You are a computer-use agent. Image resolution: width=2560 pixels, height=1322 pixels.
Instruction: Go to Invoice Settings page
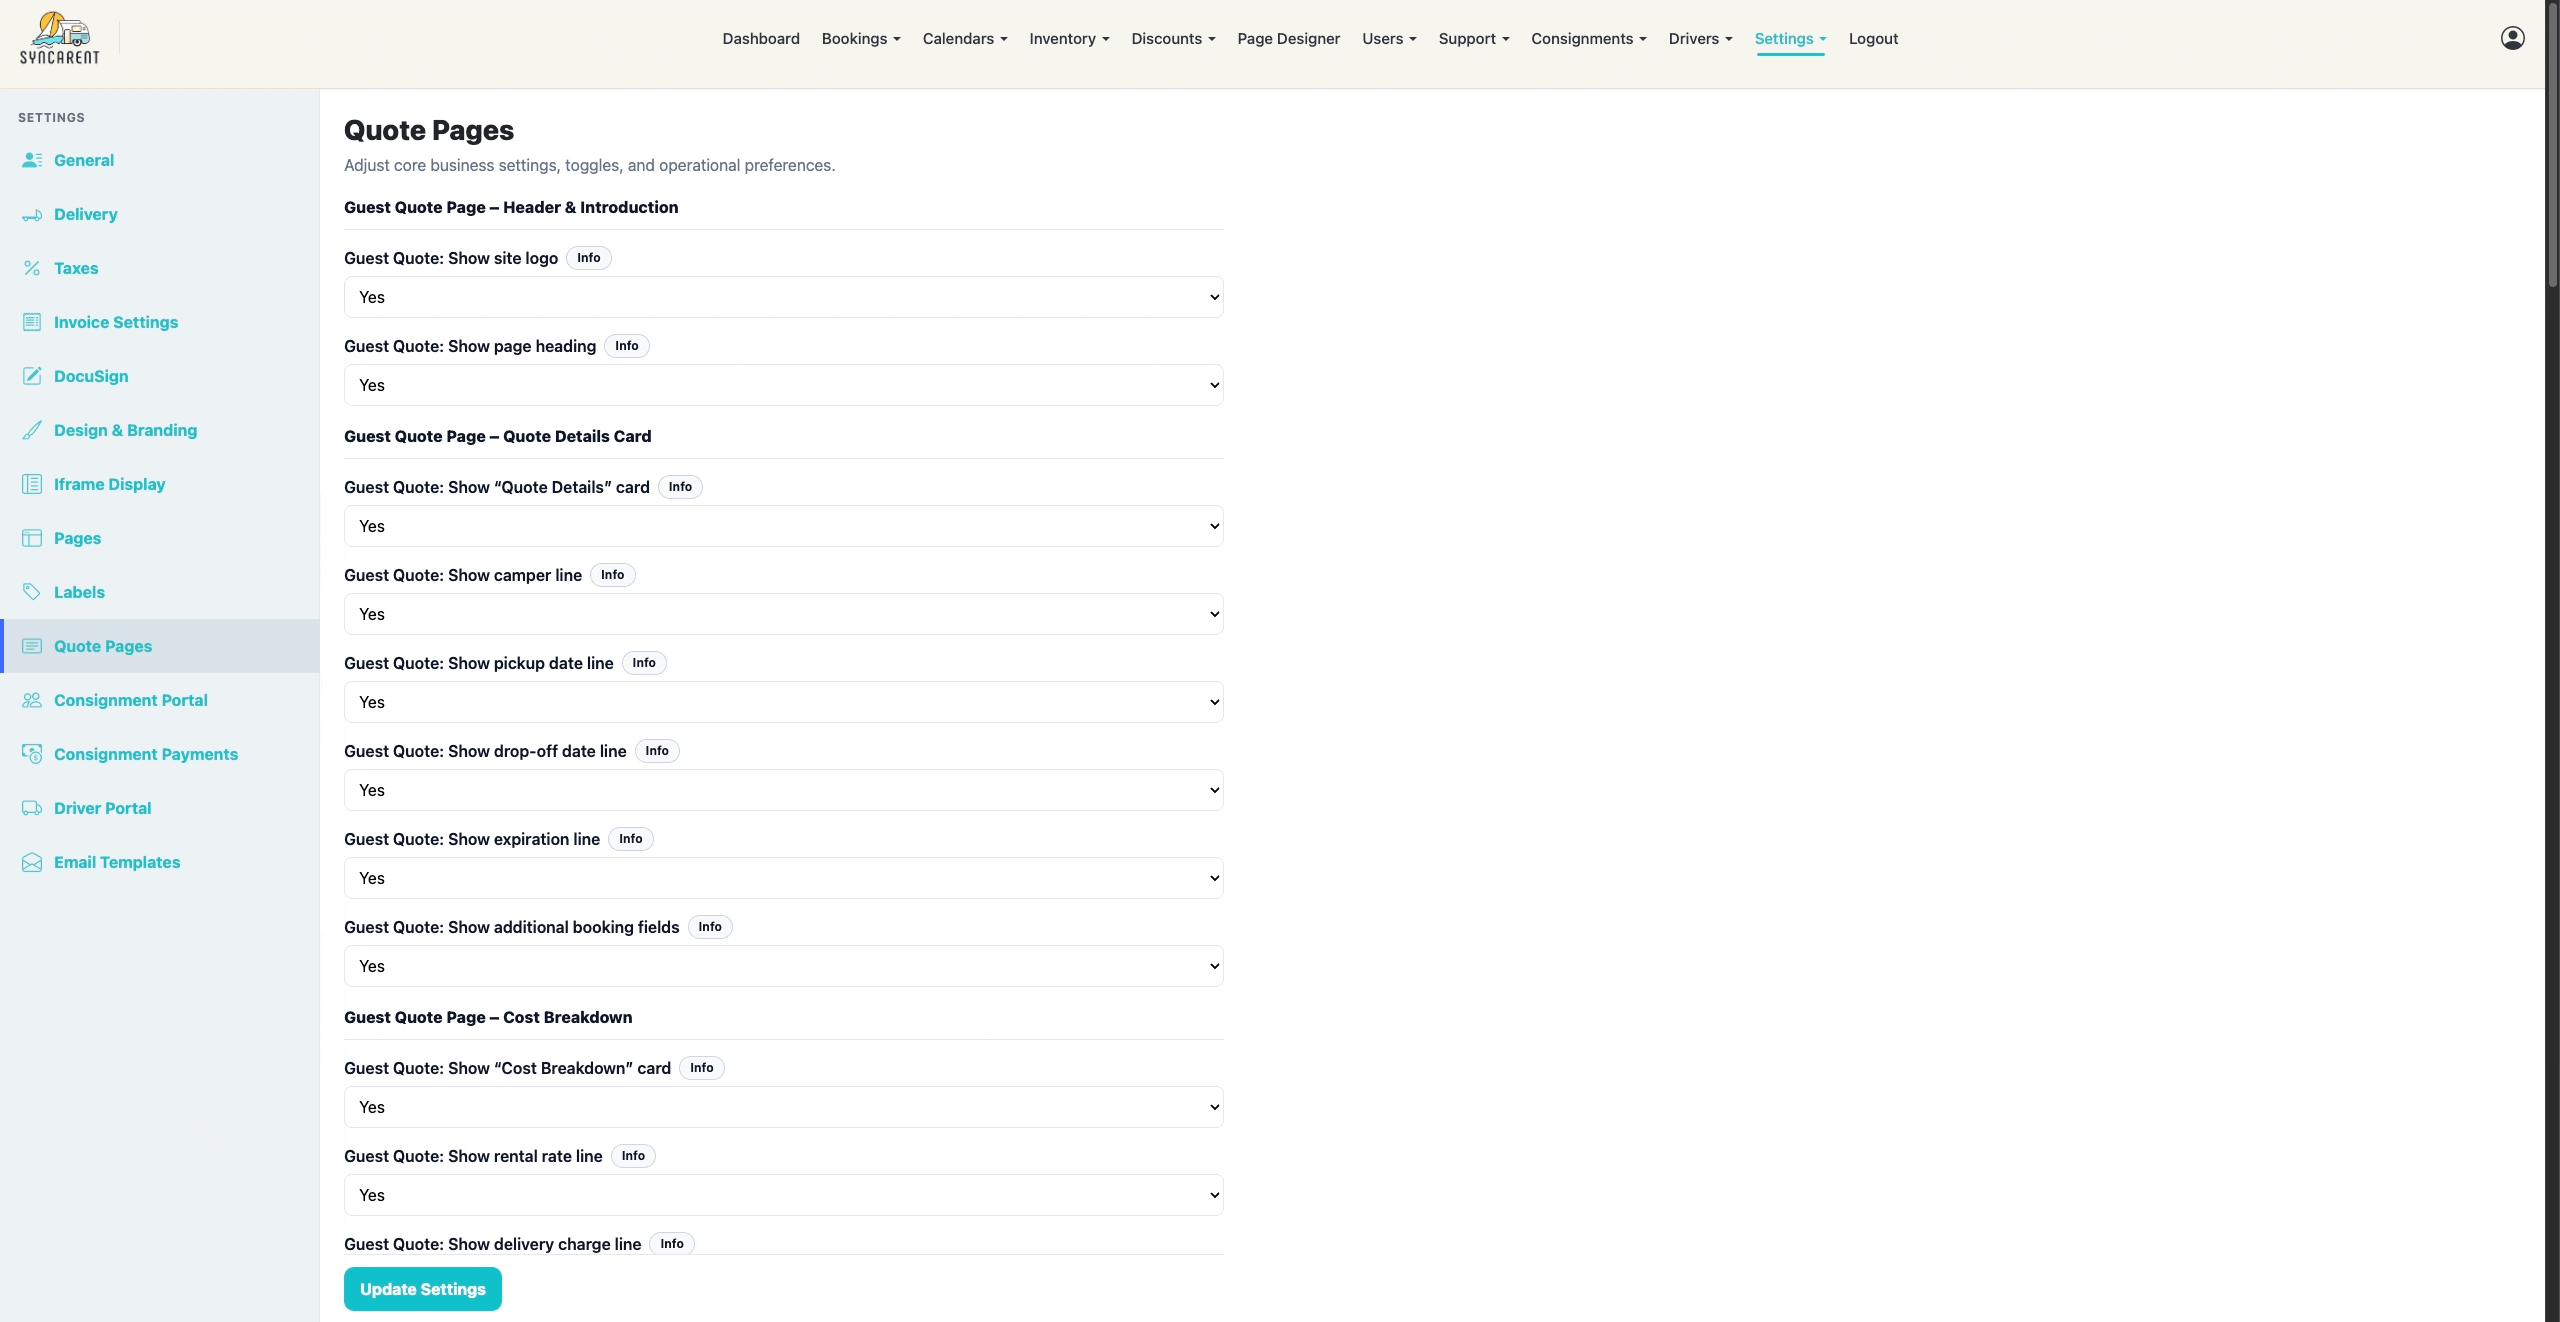(116, 322)
